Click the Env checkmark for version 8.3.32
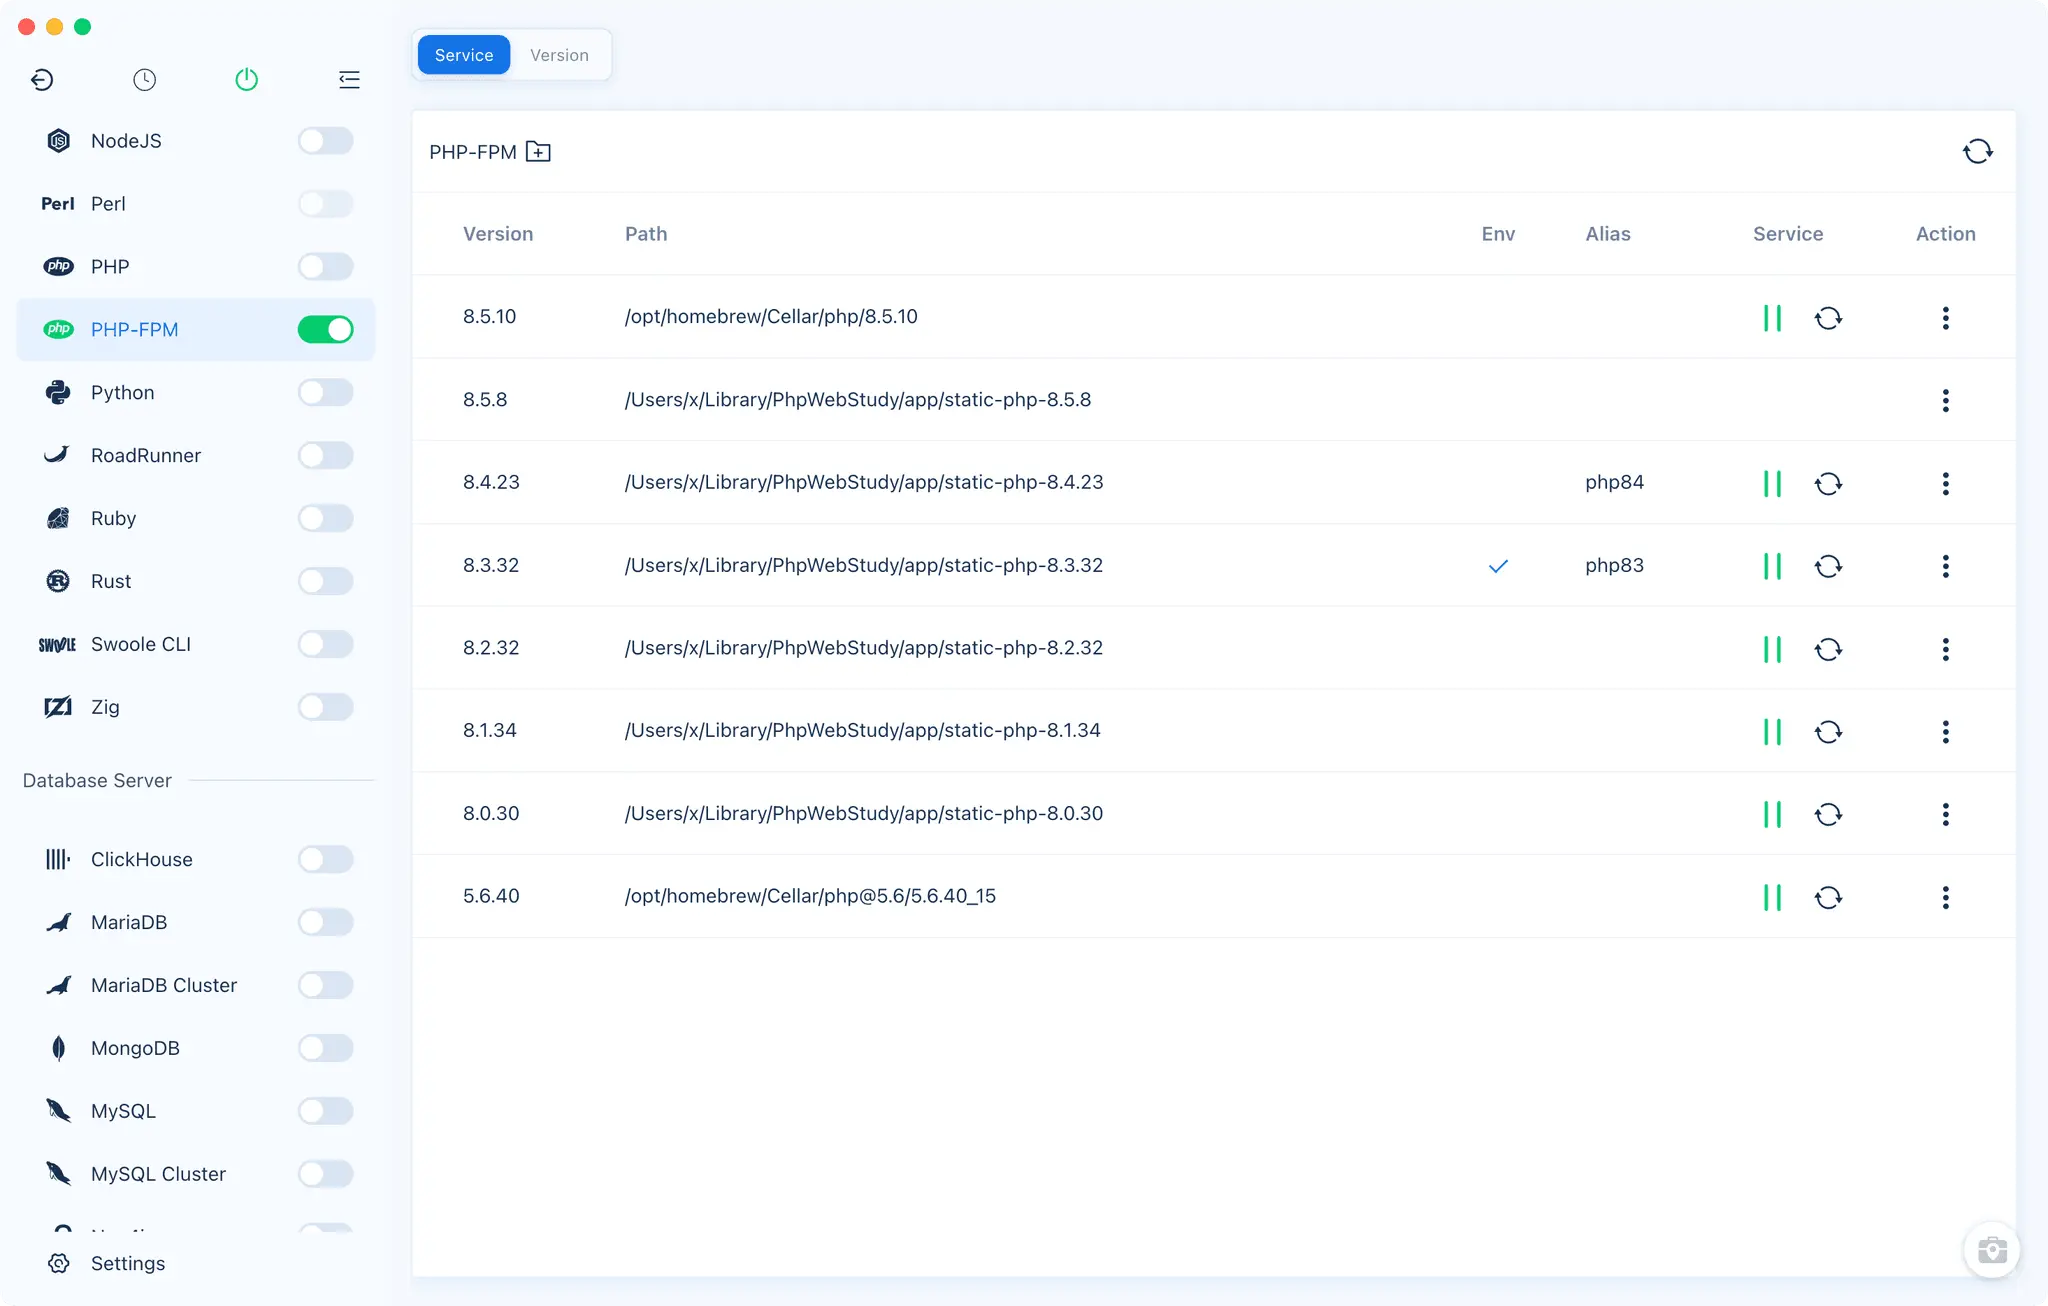Viewport: 2048px width, 1306px height. [x=1498, y=566]
